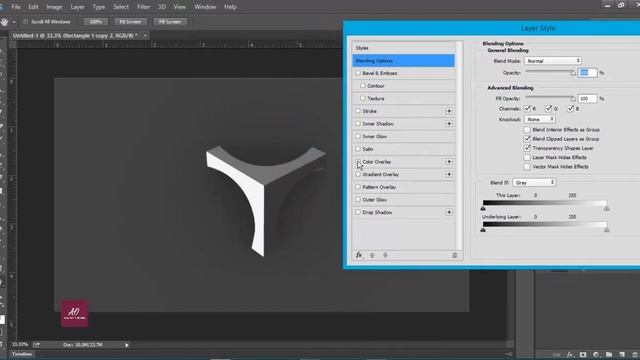Add another Stroke with its plus icon
Viewport: 640px width, 360px height.
(449, 111)
